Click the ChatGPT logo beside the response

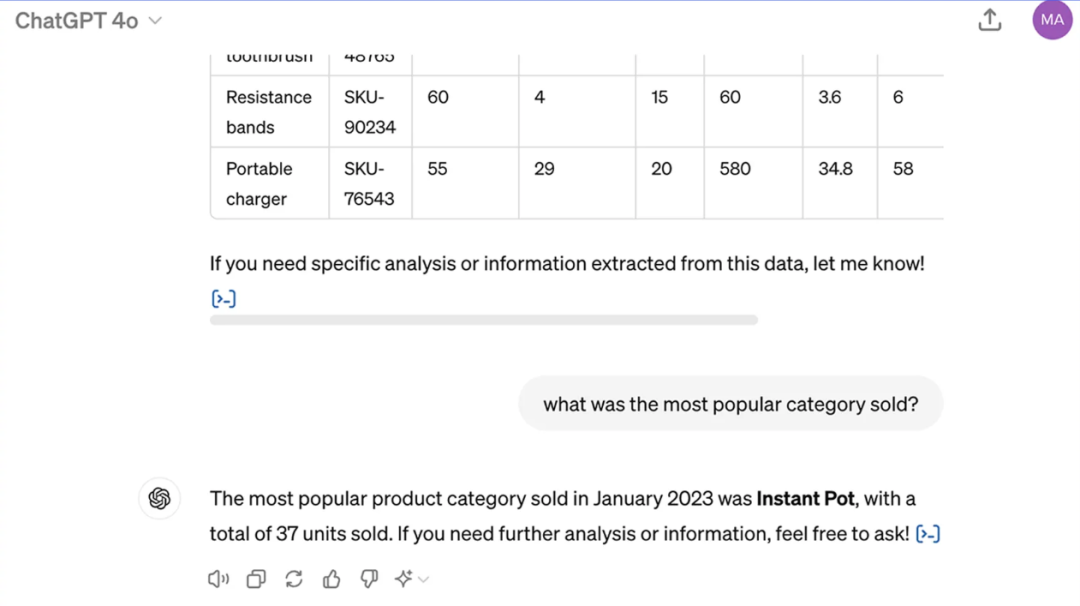point(159,499)
